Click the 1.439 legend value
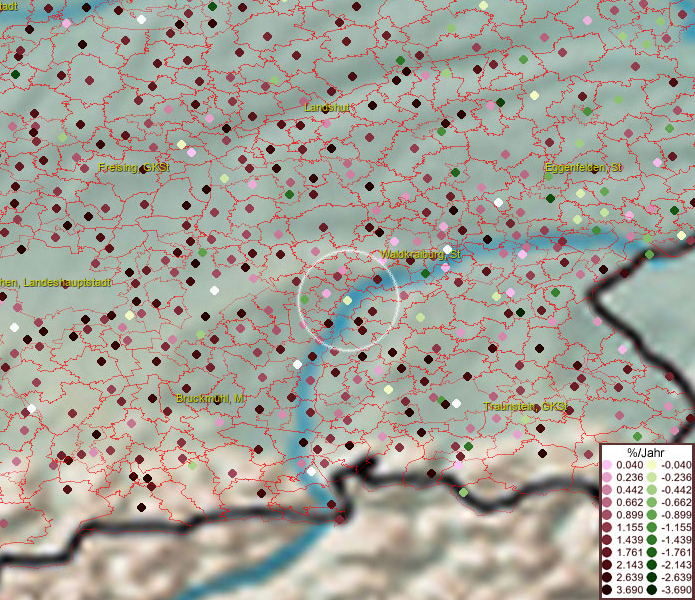This screenshot has height=600, width=695. tap(629, 540)
